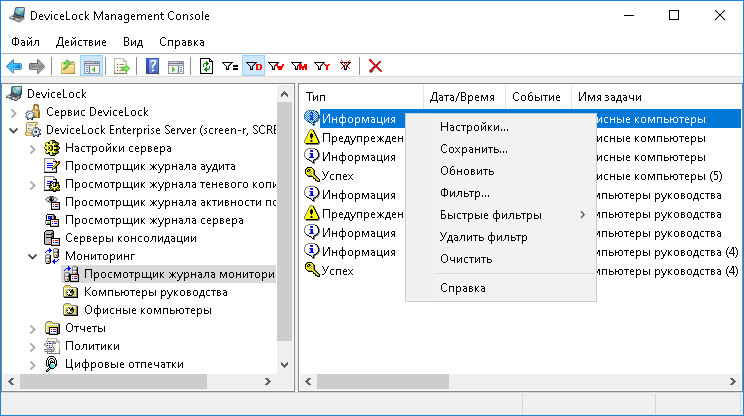Collapse the Мониторинг tree node
This screenshot has height=416, width=744.
point(32,256)
